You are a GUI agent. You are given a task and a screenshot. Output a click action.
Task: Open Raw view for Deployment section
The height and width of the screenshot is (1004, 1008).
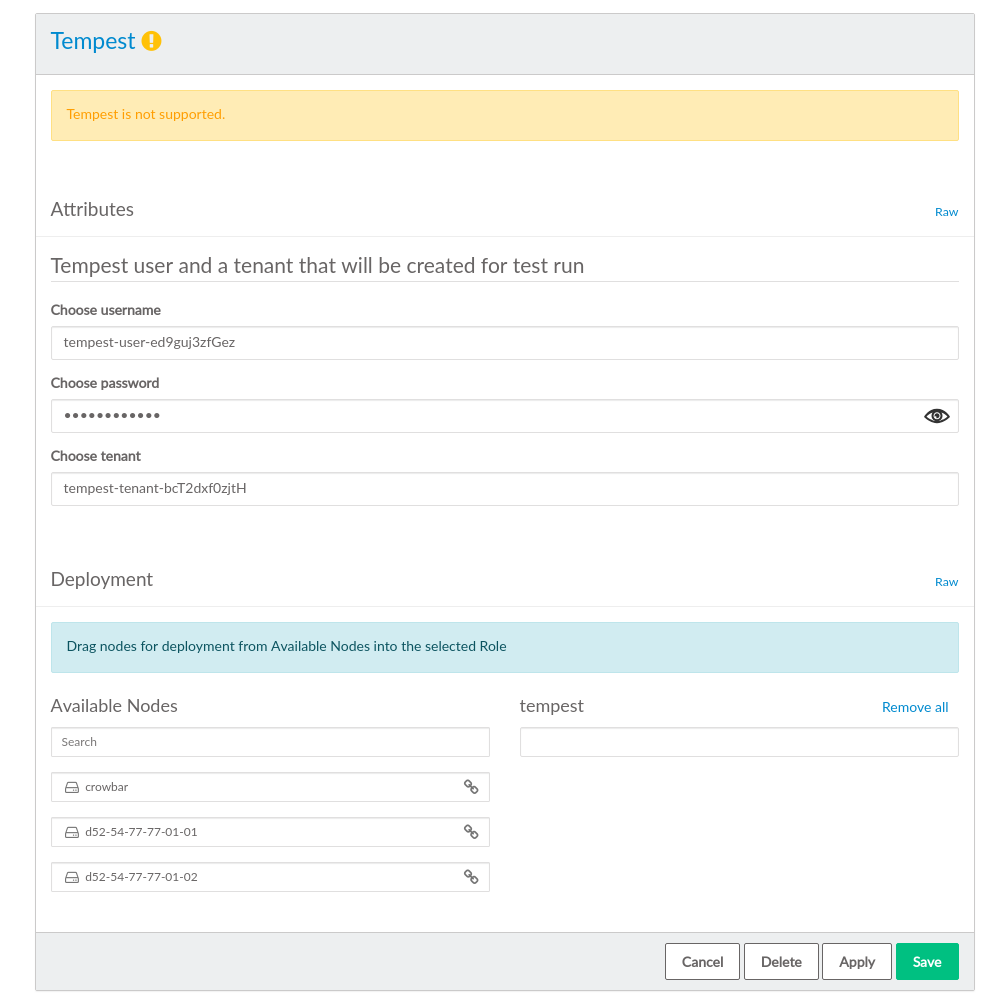946,582
